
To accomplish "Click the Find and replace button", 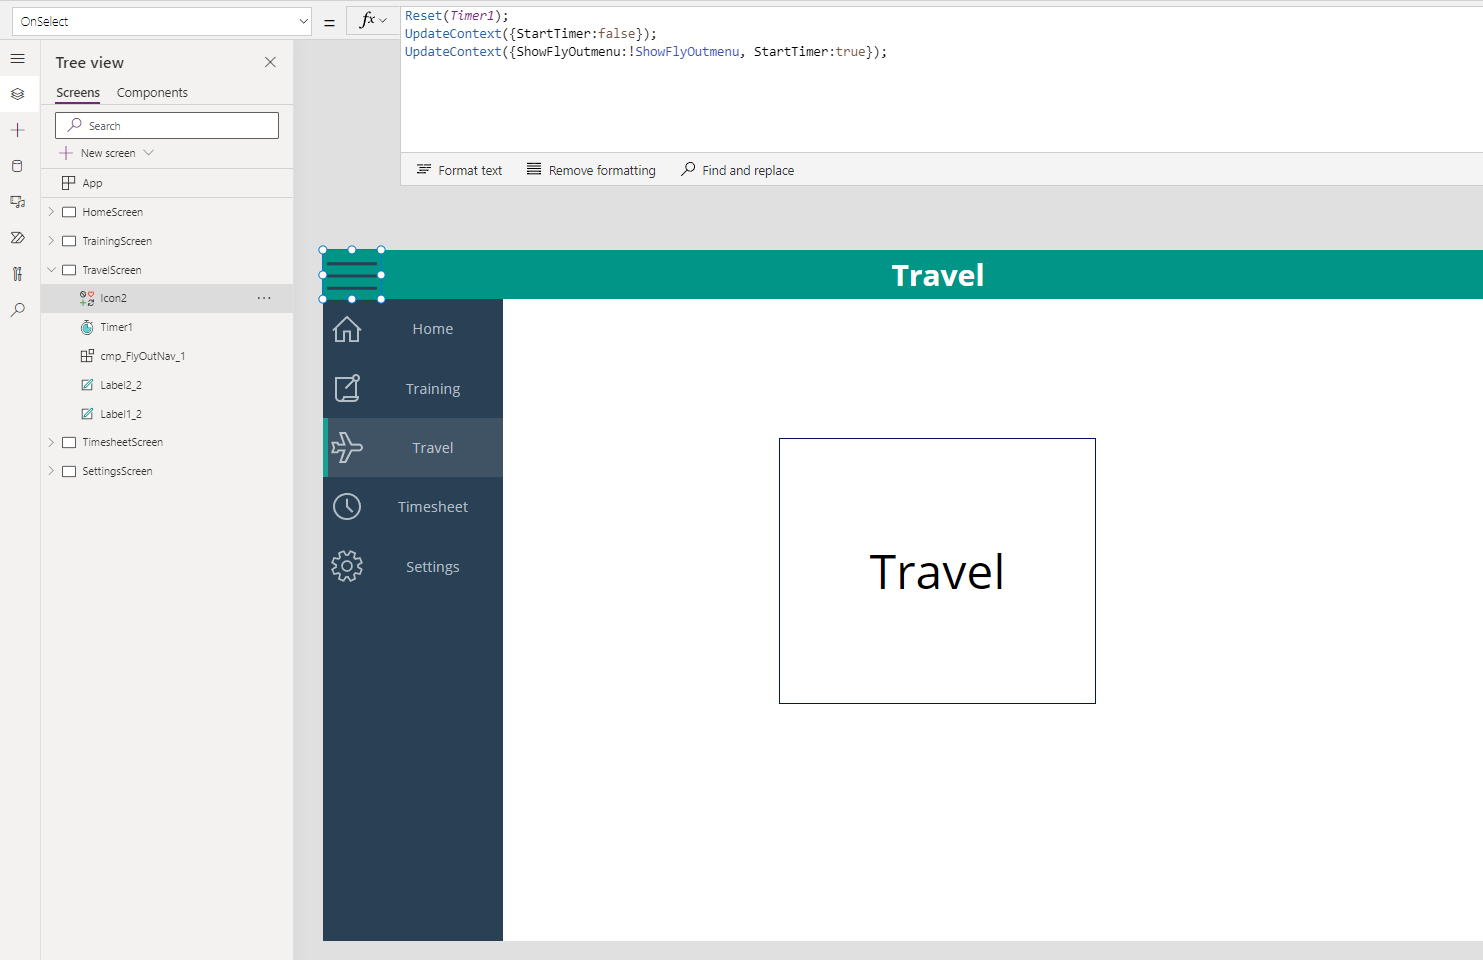I will [737, 170].
